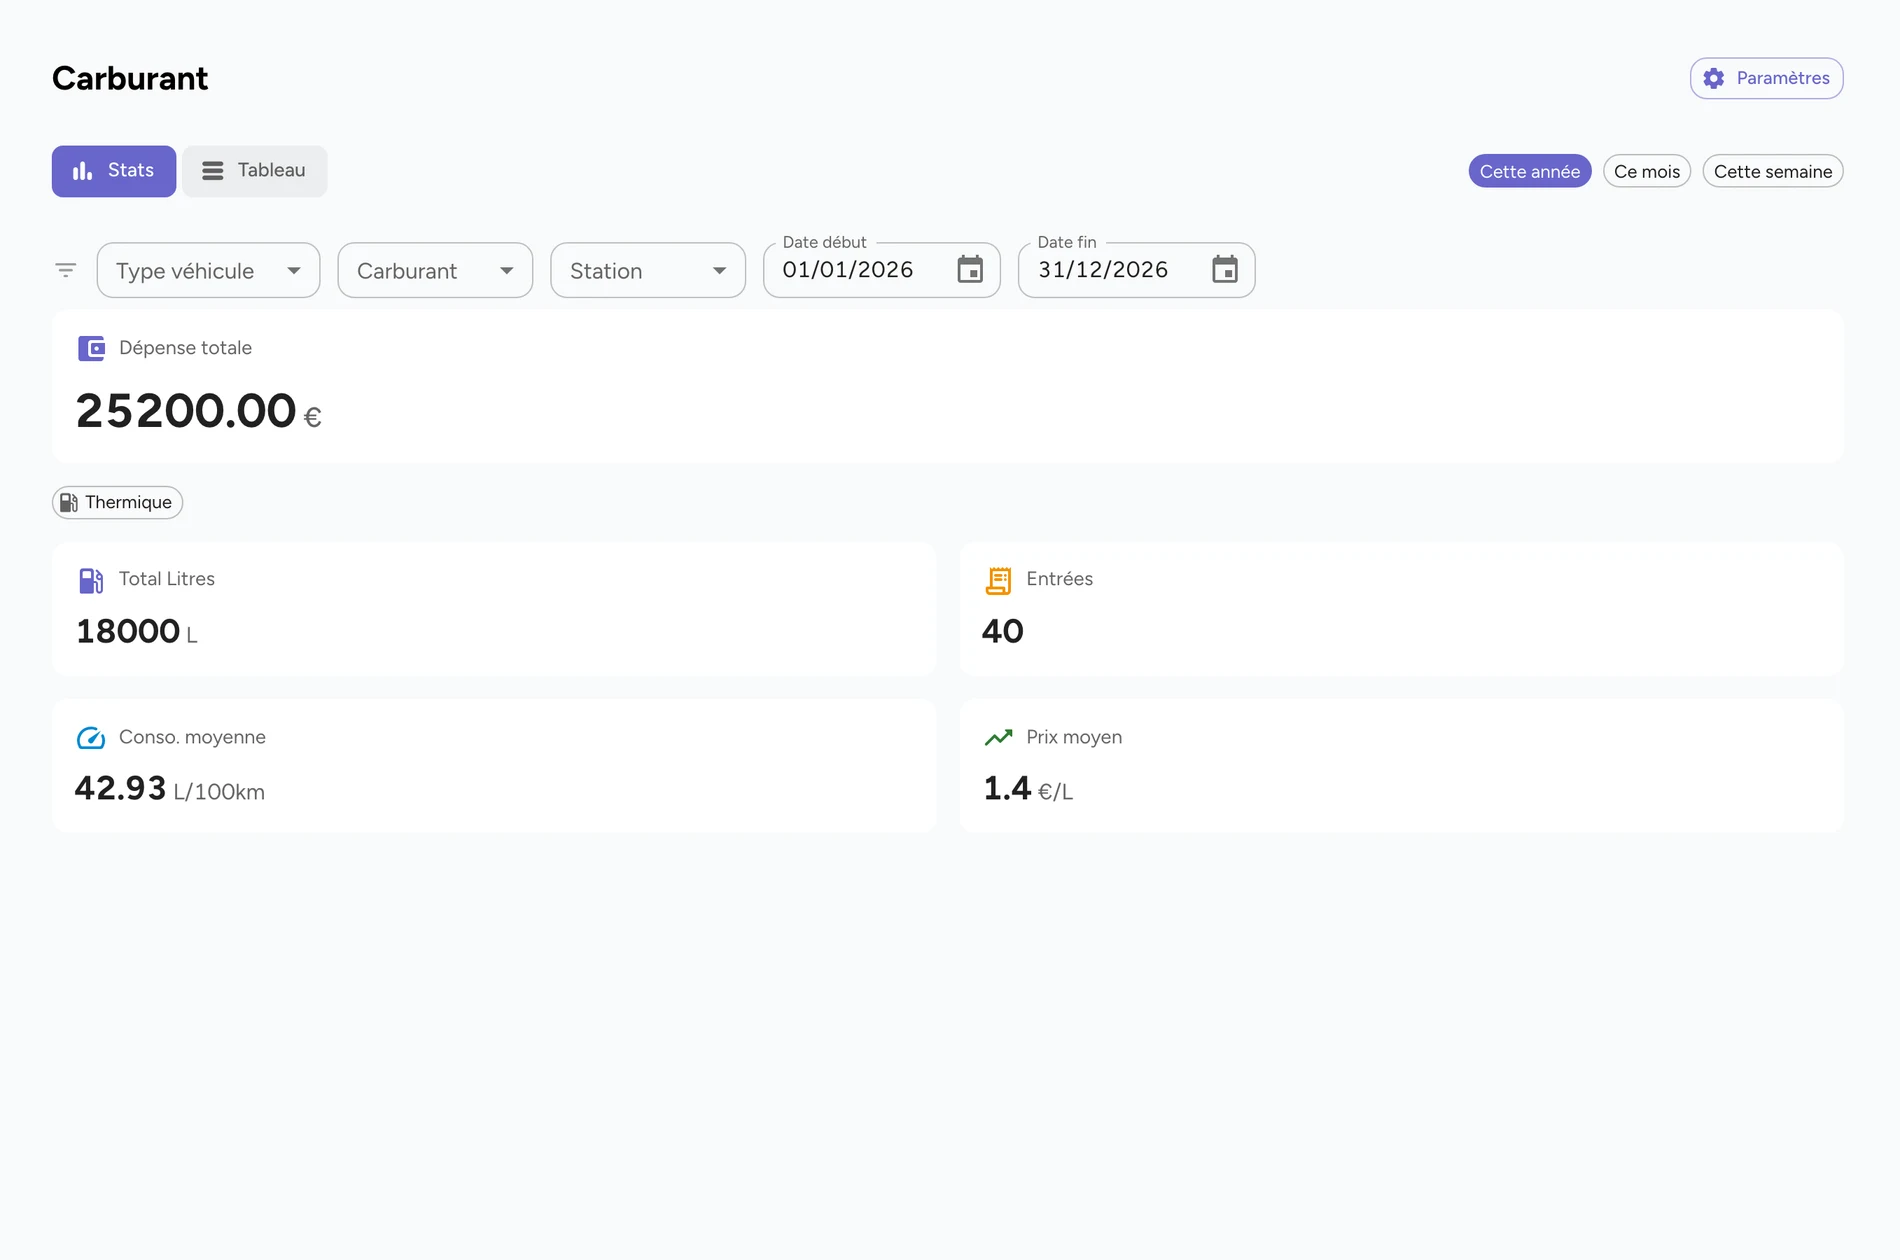Click the Entrées receipt icon
This screenshot has height=1260, width=1900.
coord(998,580)
